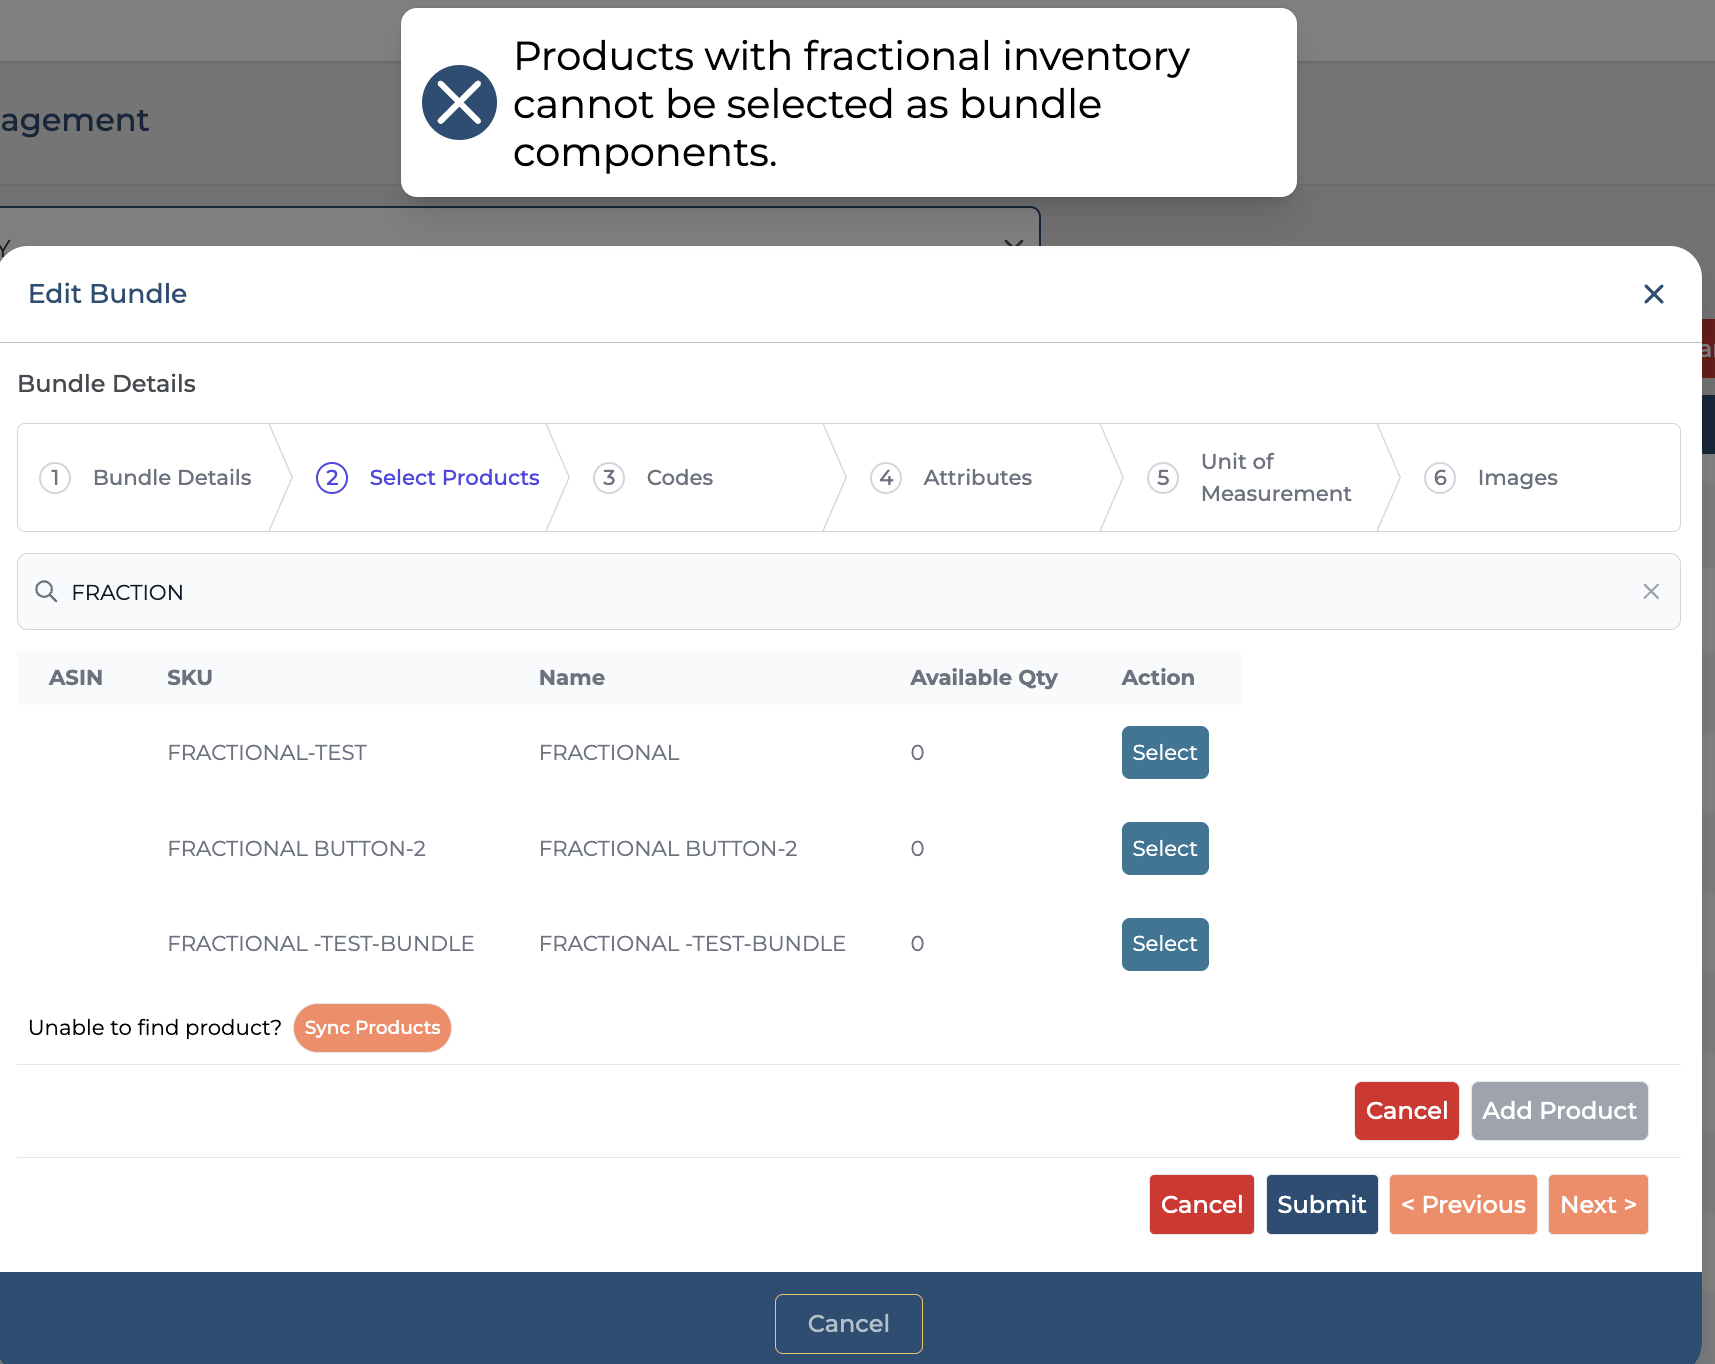The height and width of the screenshot is (1364, 1715).
Task: Go back with the Previous button
Action: (1462, 1205)
